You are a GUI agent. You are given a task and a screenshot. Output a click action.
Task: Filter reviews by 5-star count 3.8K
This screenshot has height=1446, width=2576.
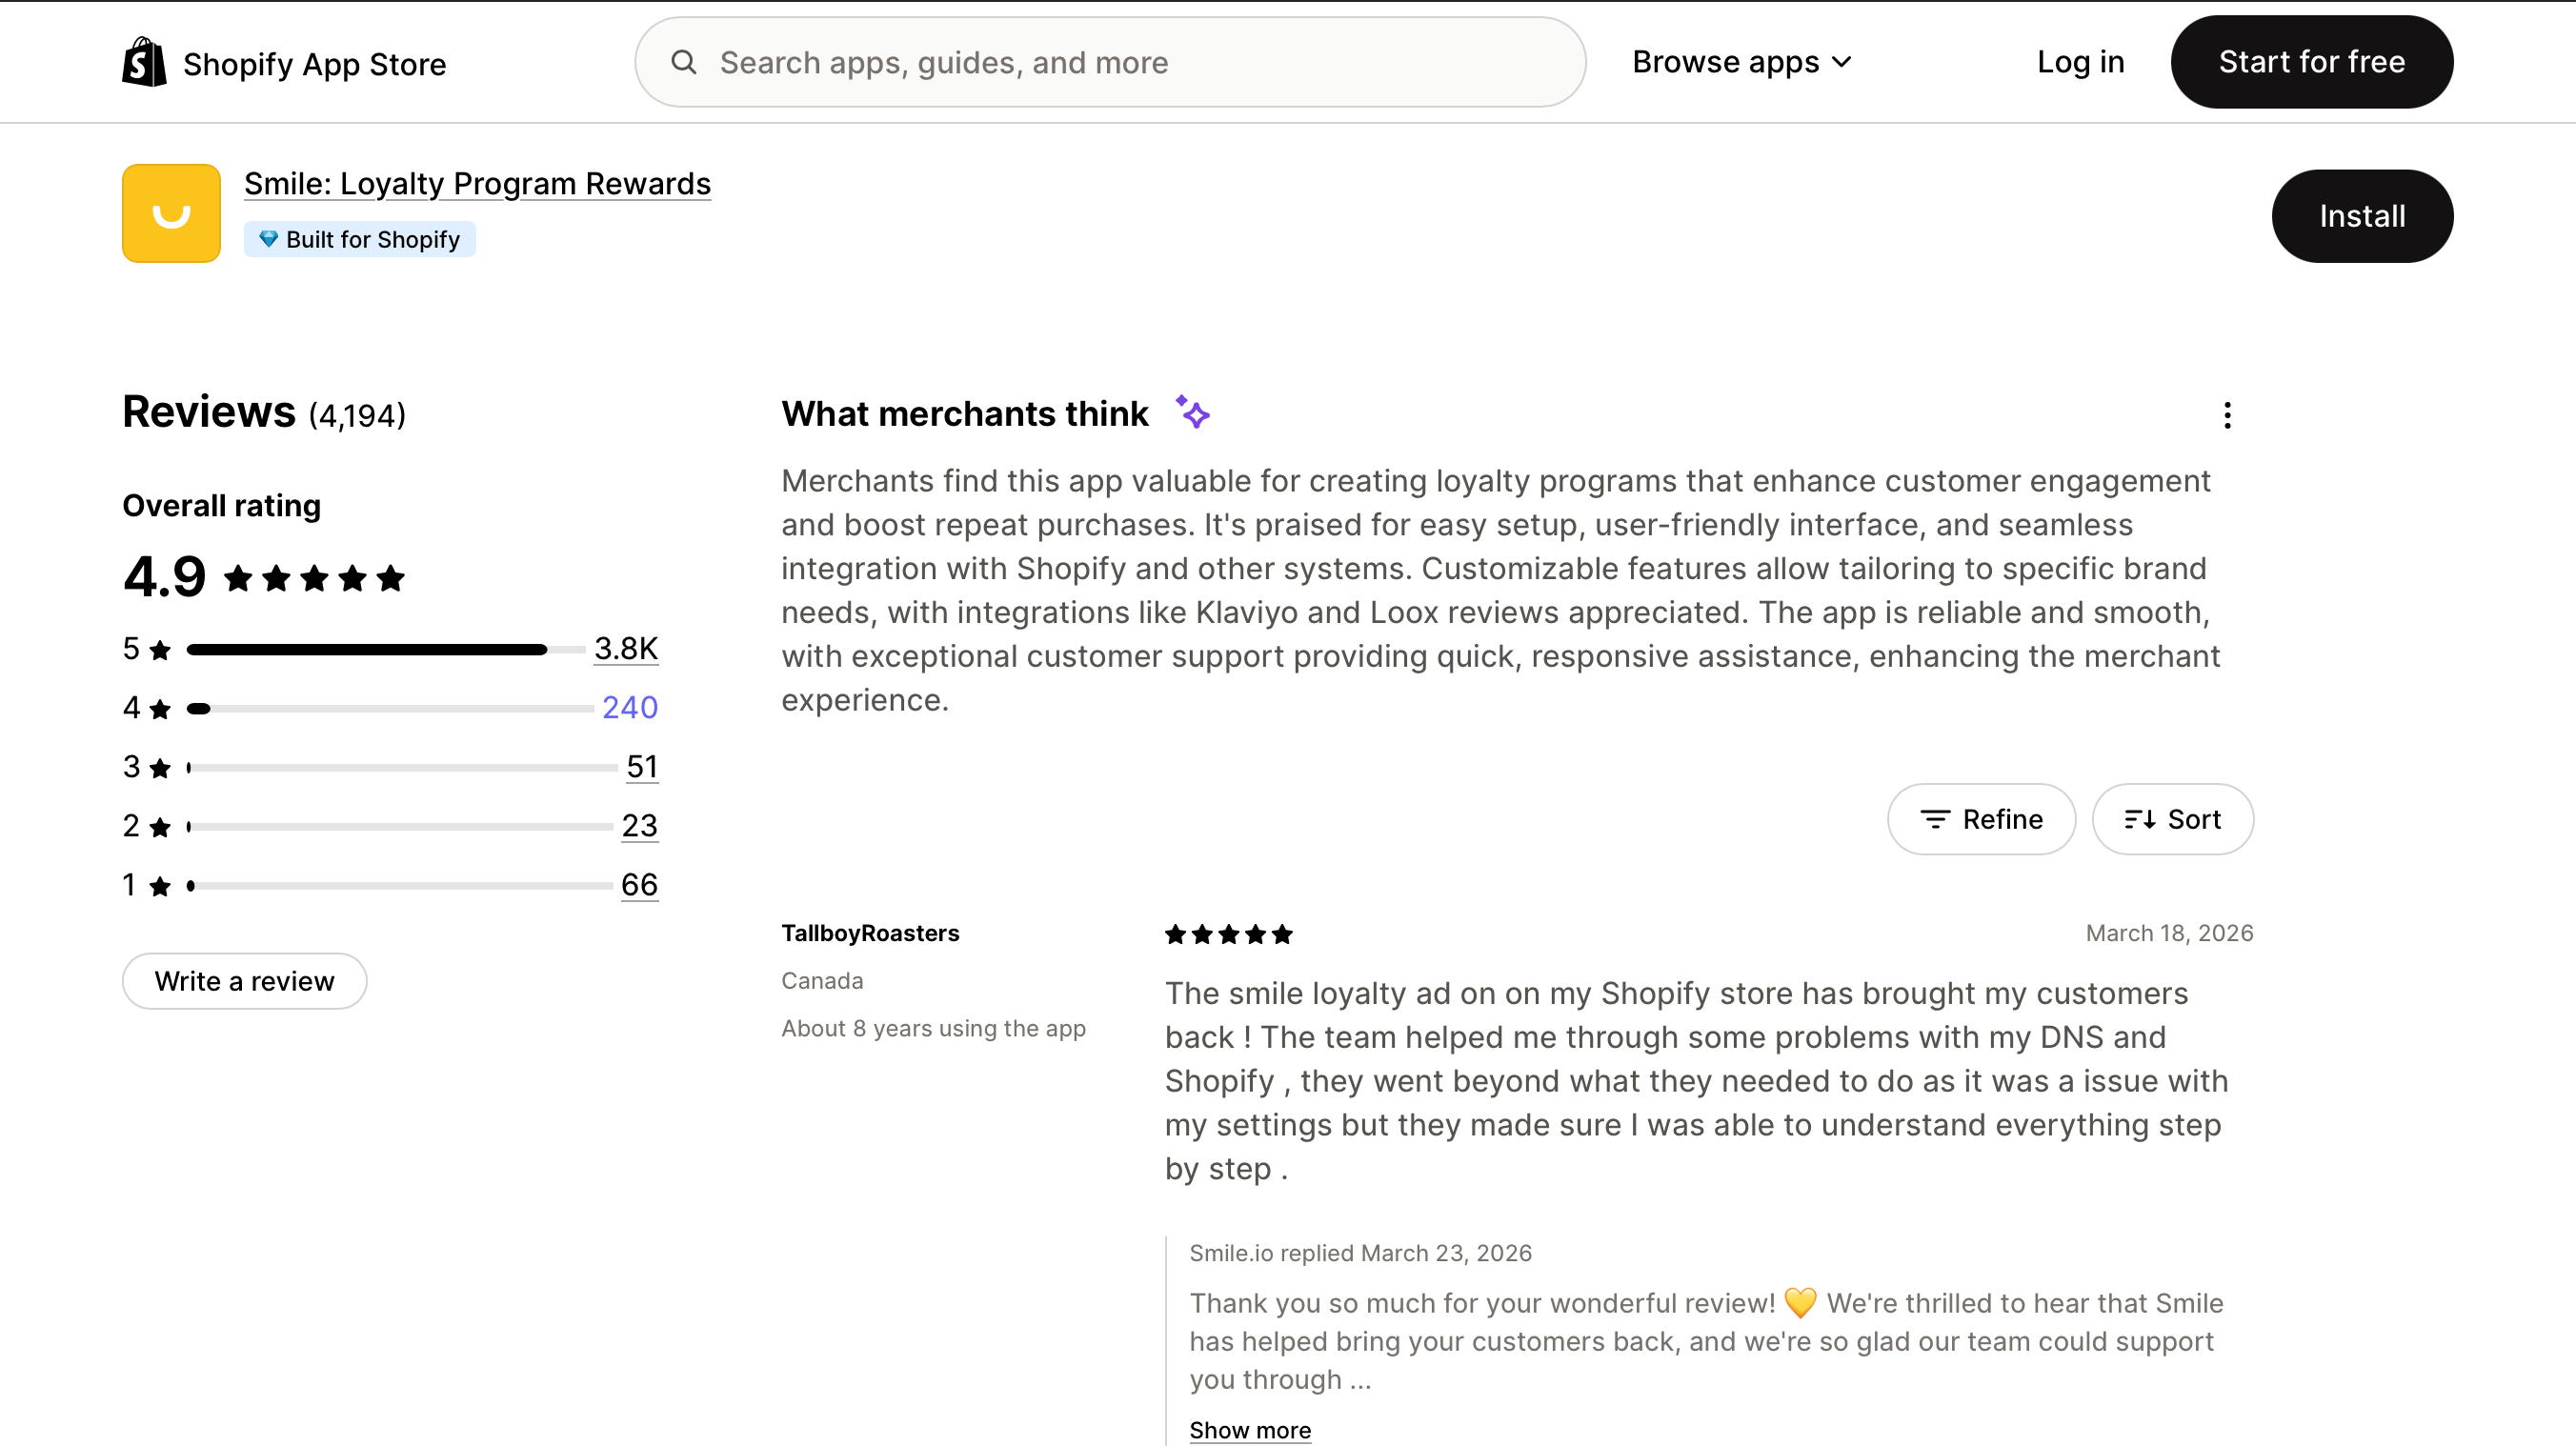pos(626,648)
